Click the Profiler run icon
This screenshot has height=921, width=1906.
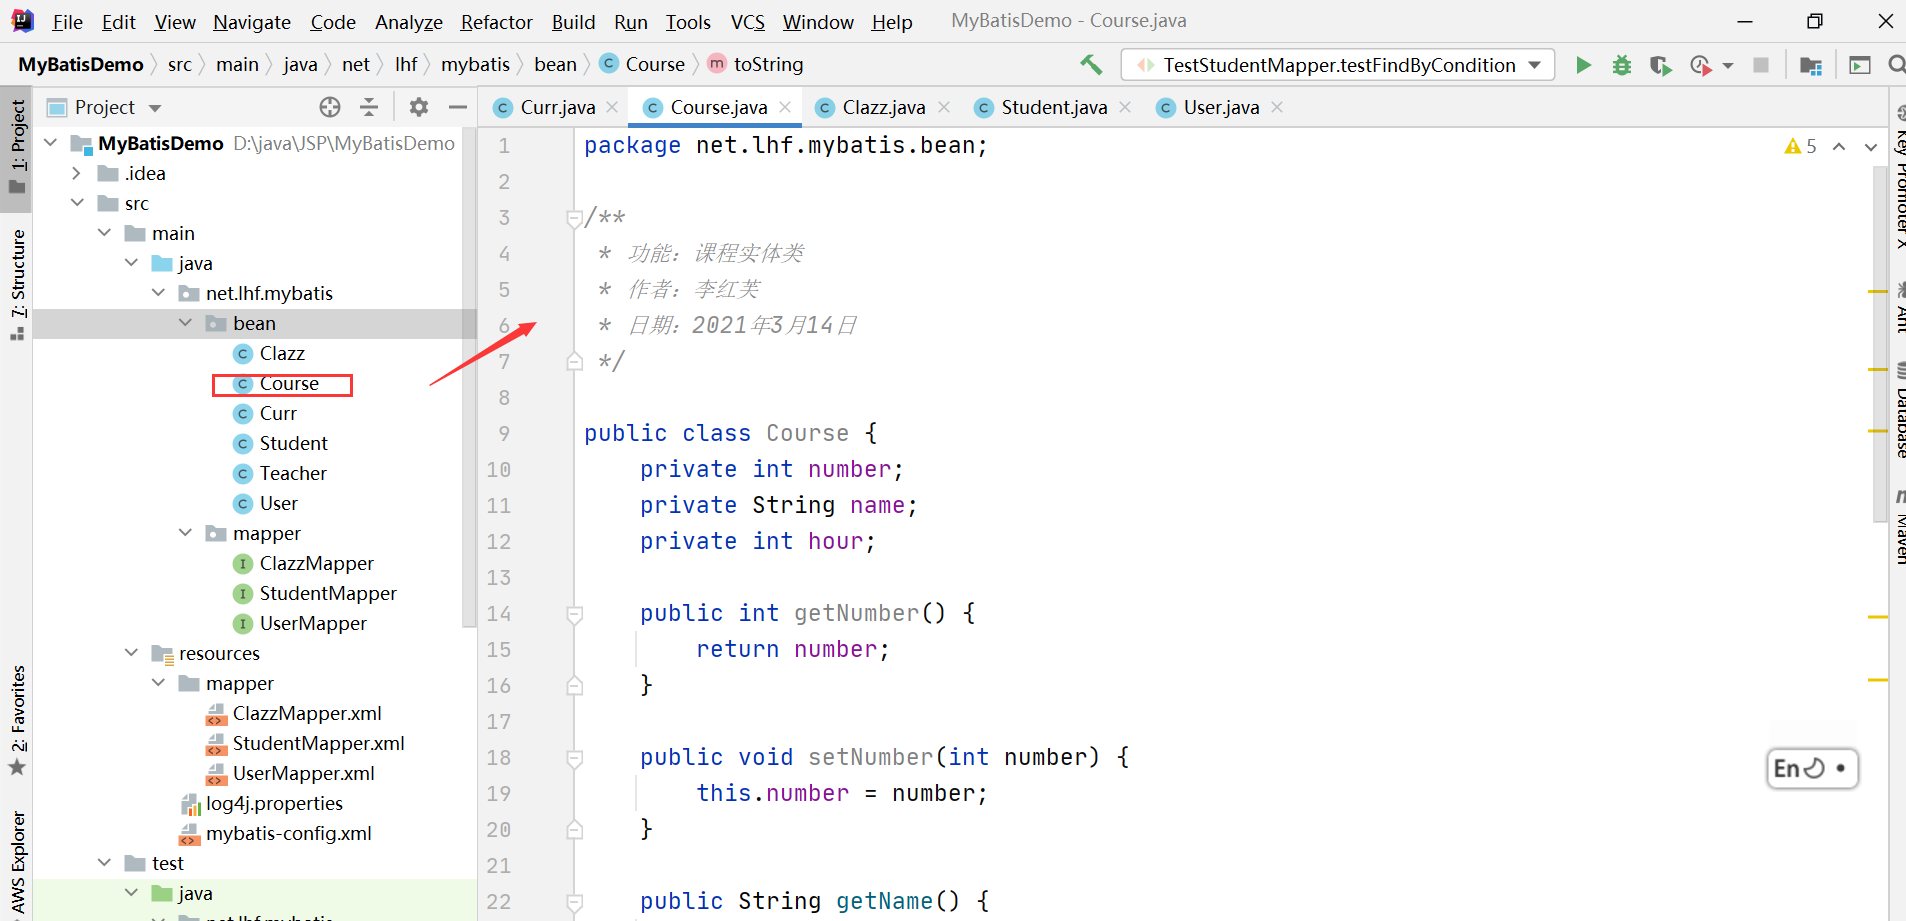pyautogui.click(x=1700, y=65)
